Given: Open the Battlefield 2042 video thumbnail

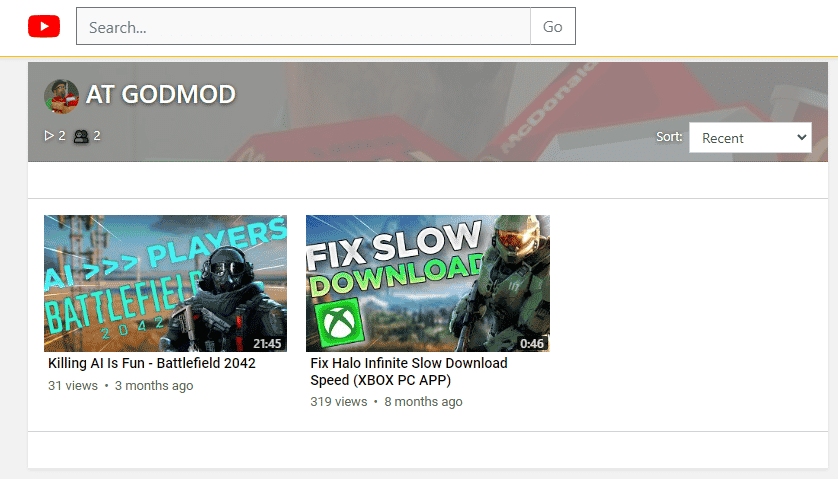Looking at the screenshot, I should 165,283.
